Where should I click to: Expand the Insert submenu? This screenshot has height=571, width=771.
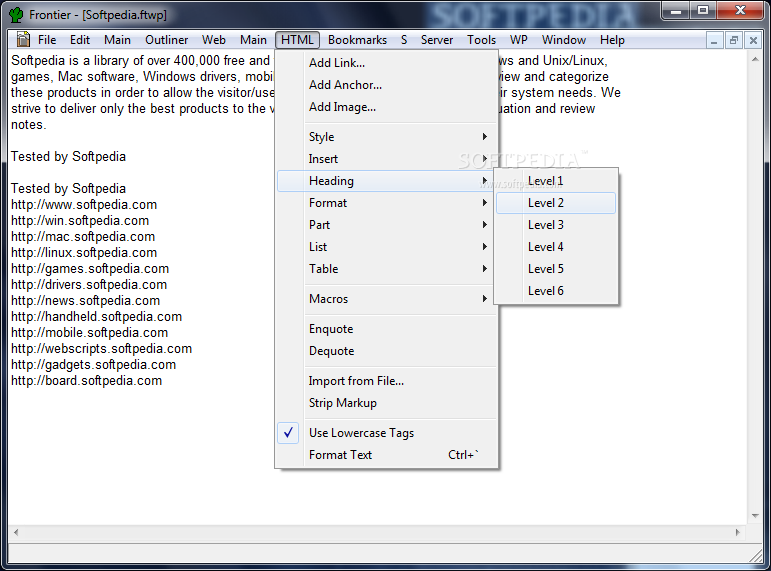click(387, 159)
